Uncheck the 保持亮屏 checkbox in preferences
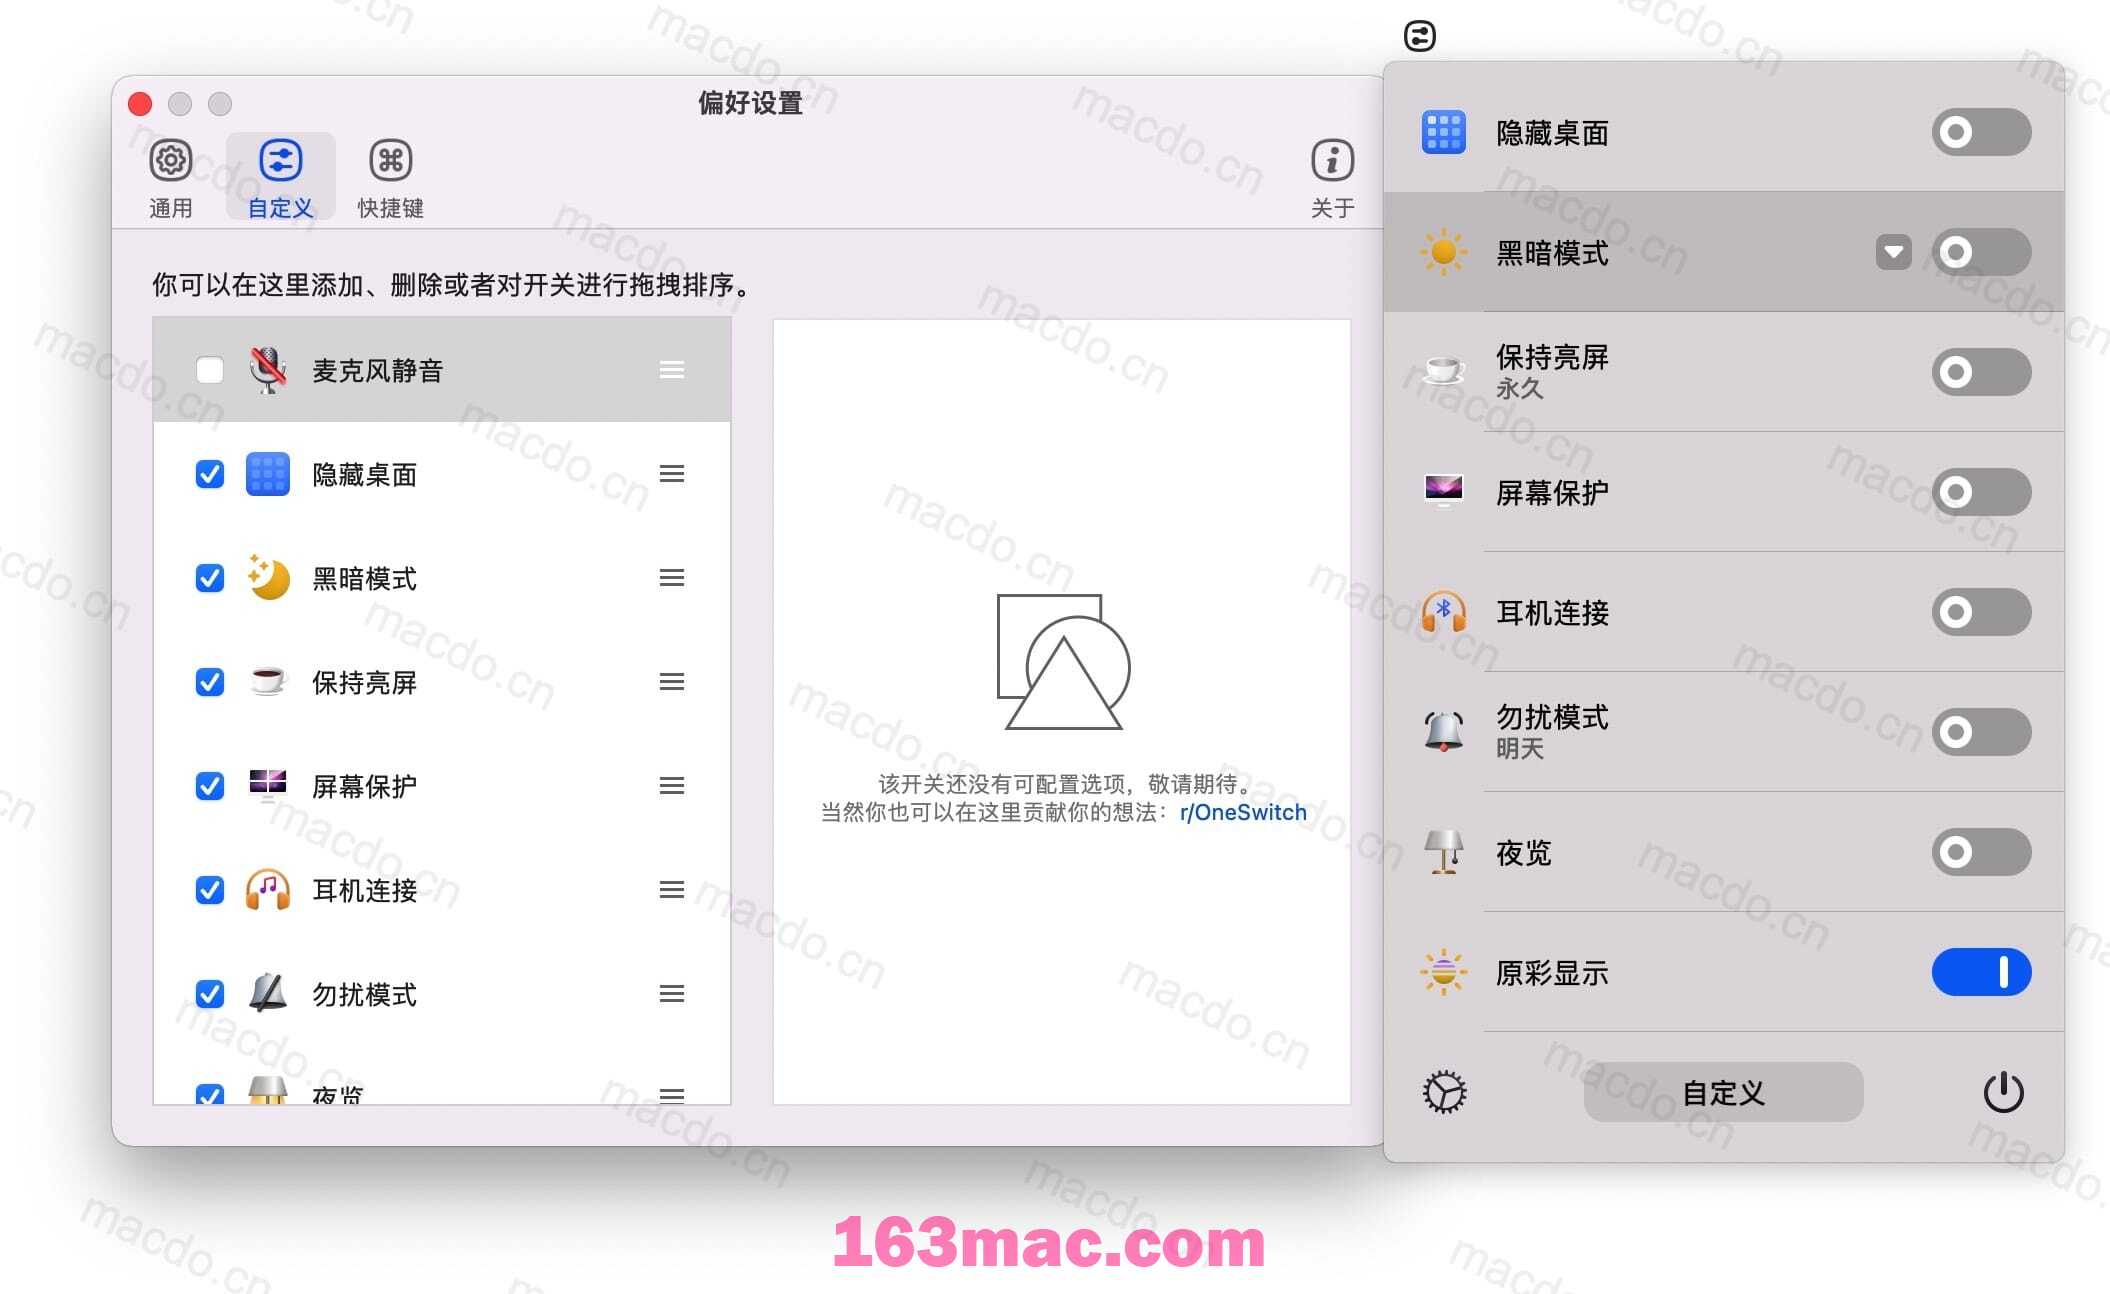The image size is (2110, 1294). pyautogui.click(x=210, y=682)
